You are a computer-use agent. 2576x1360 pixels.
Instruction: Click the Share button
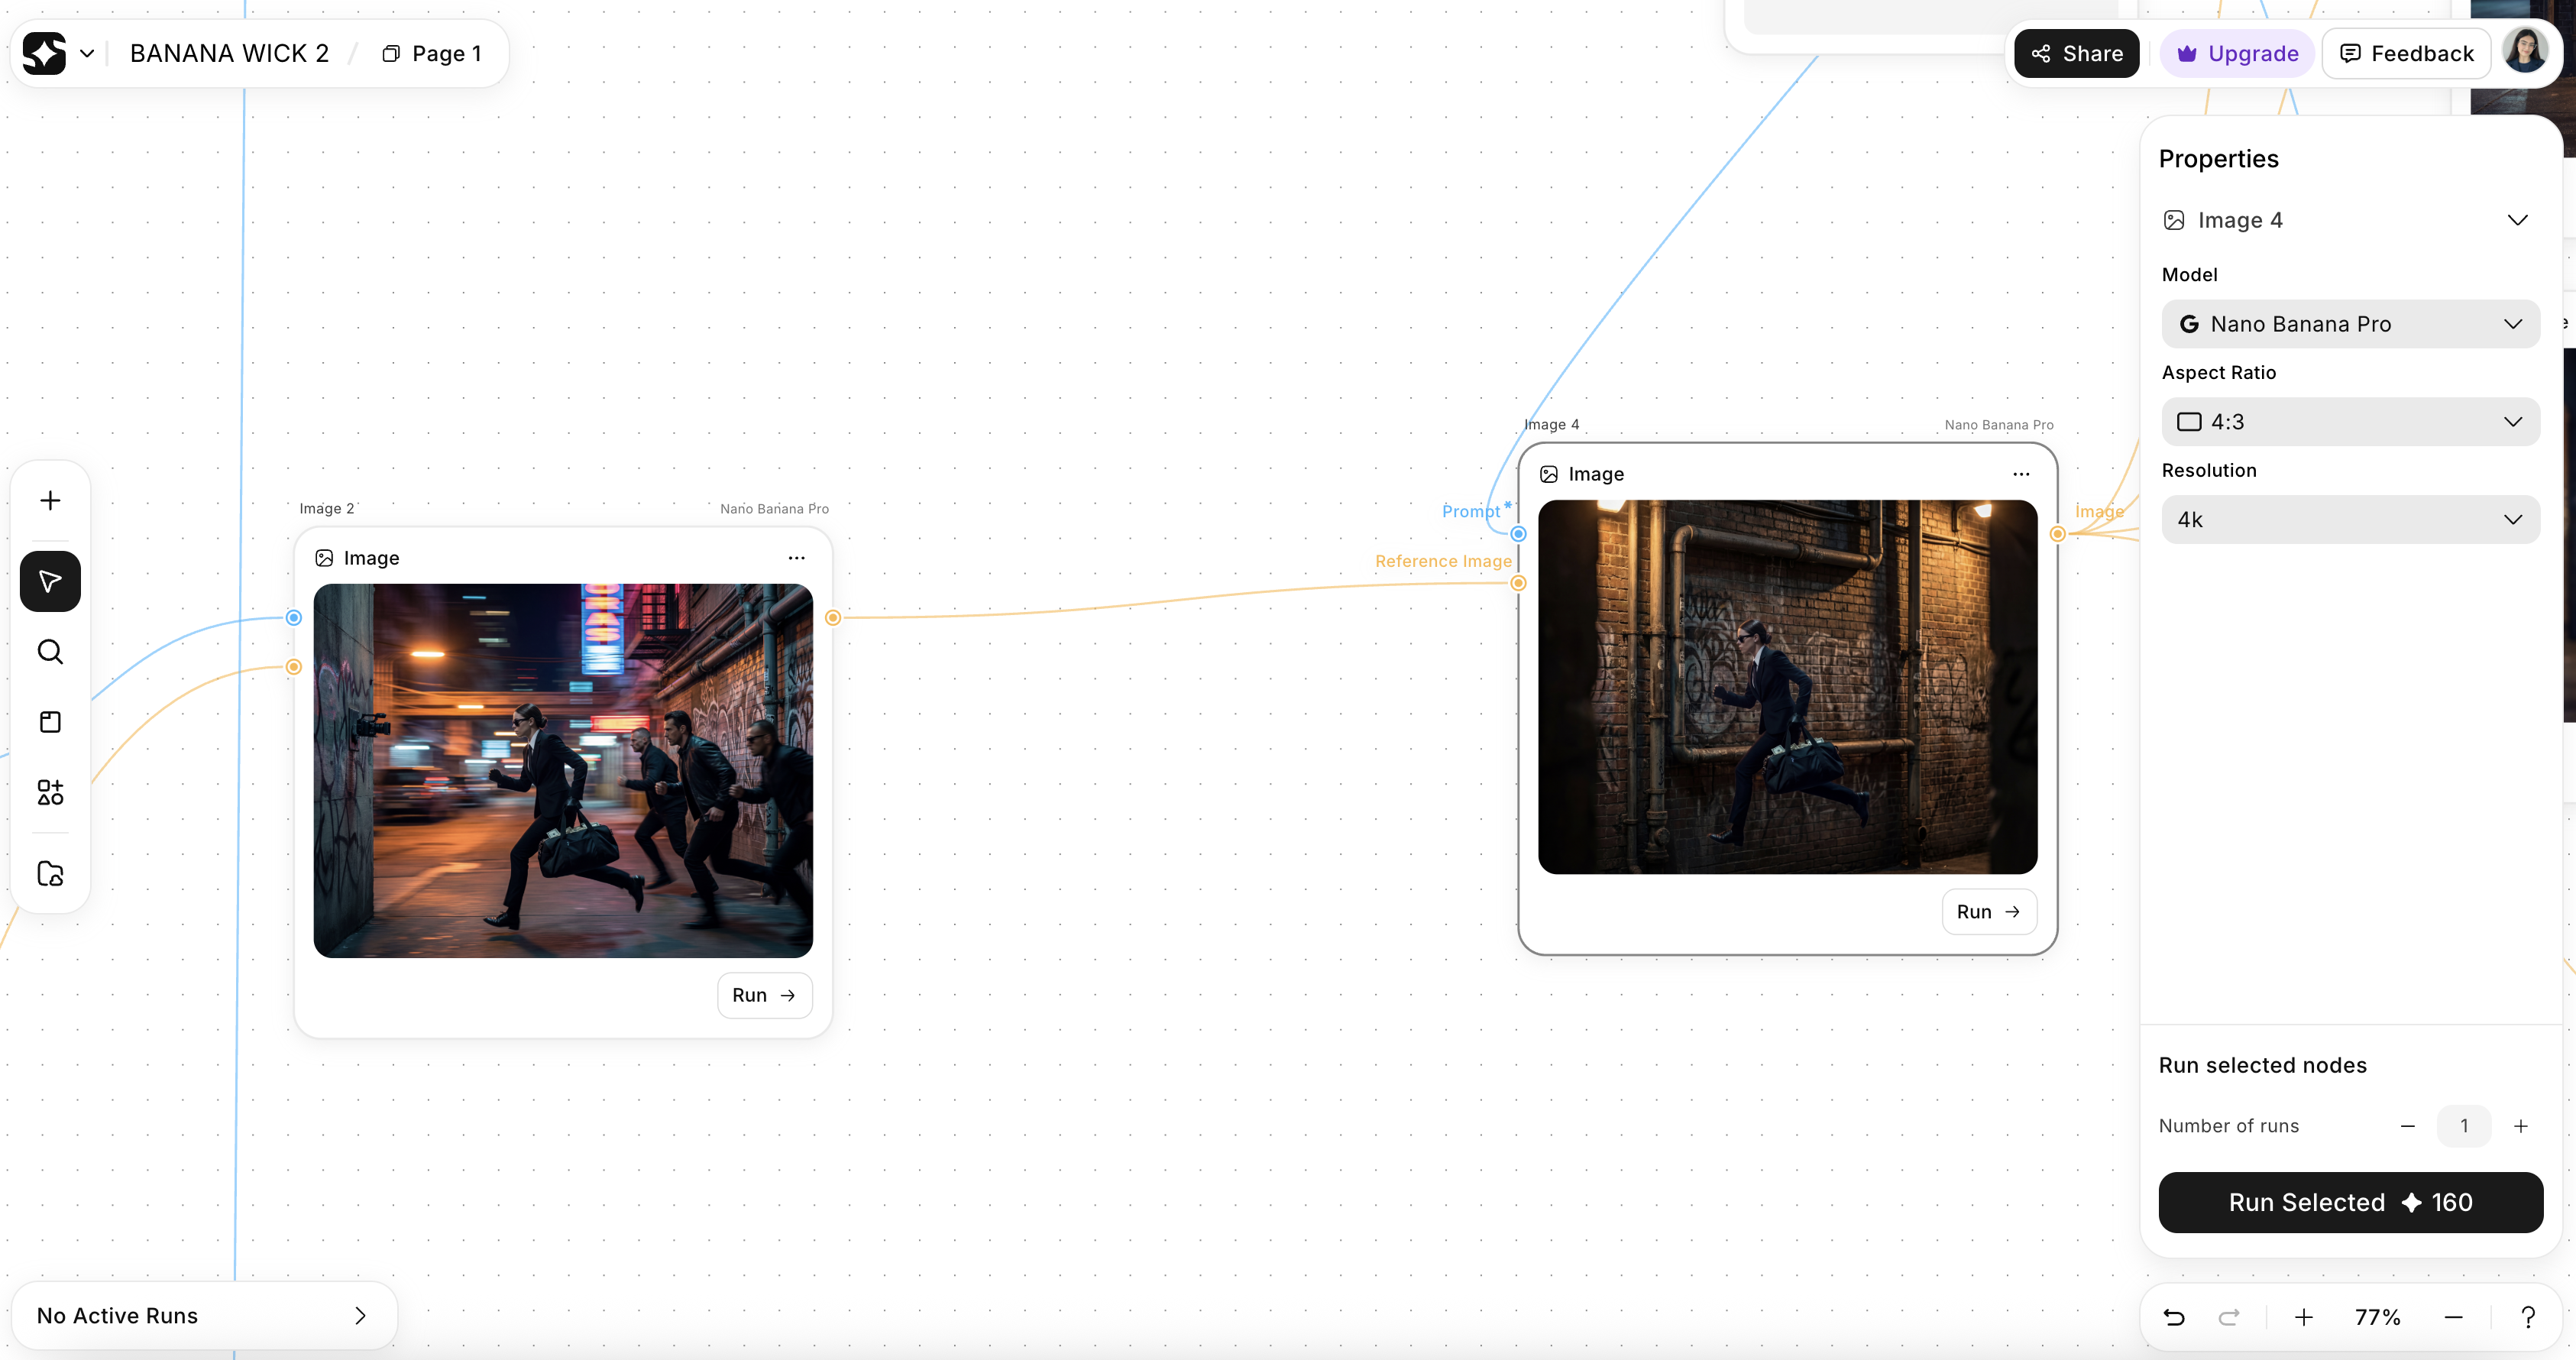(x=2076, y=54)
